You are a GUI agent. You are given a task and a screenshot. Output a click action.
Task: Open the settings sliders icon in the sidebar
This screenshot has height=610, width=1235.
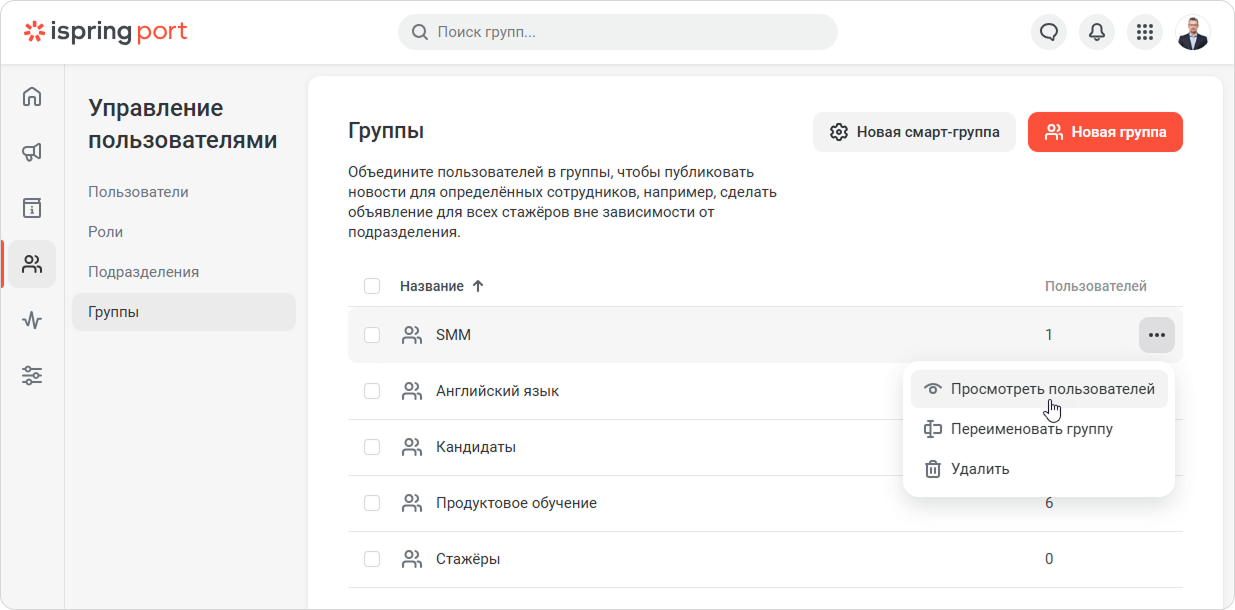pyautogui.click(x=32, y=376)
